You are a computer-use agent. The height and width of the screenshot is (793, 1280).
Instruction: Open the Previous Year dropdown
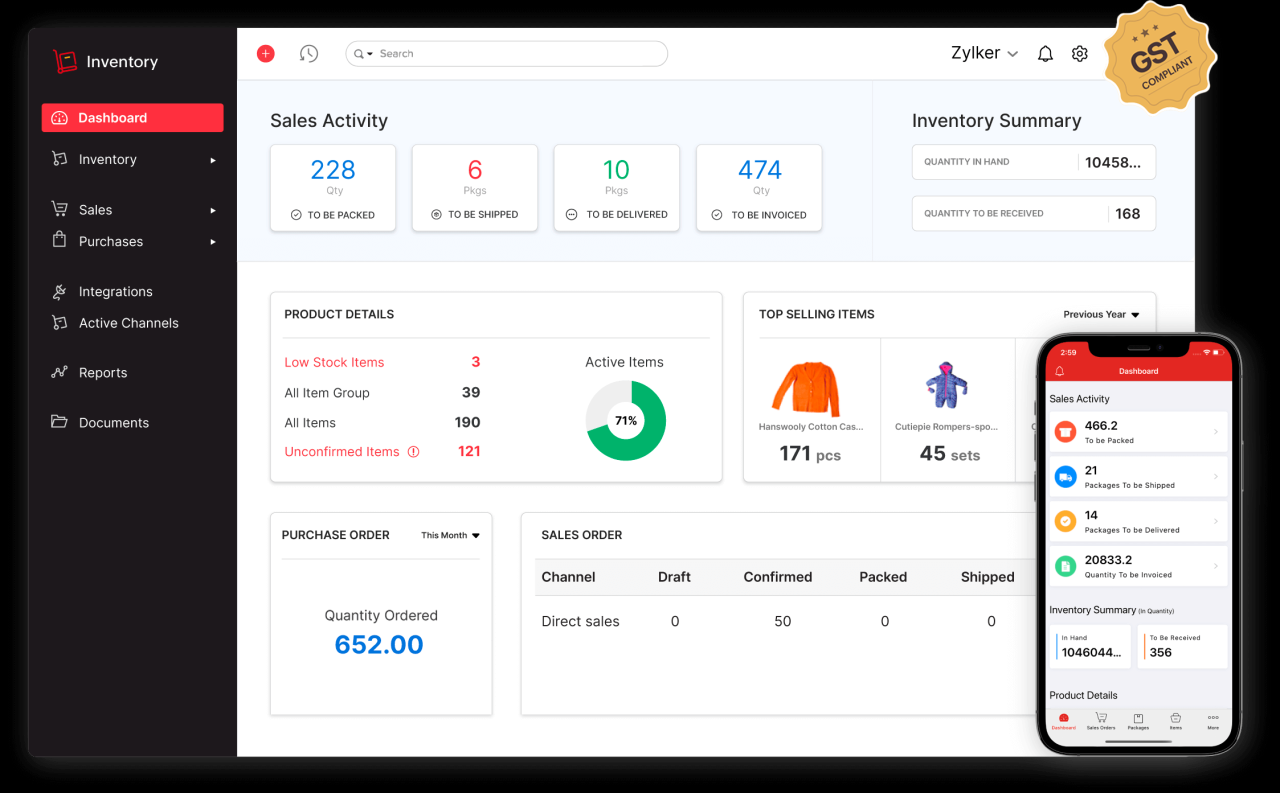coord(1100,314)
